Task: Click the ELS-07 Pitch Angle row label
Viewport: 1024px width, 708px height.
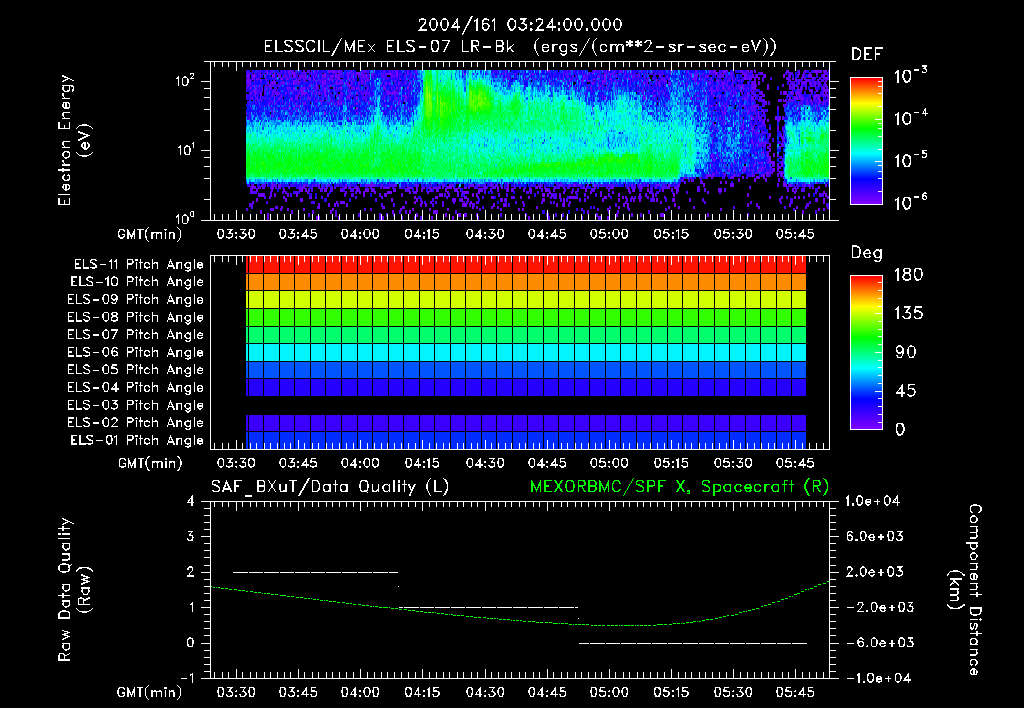Action: tap(136, 334)
